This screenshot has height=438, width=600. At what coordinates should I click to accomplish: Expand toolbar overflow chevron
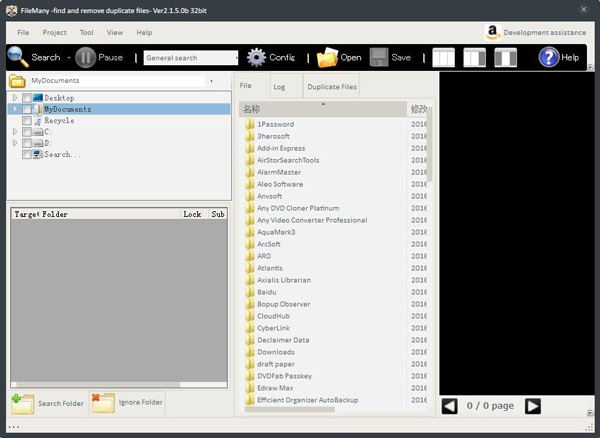pyautogui.click(x=590, y=67)
